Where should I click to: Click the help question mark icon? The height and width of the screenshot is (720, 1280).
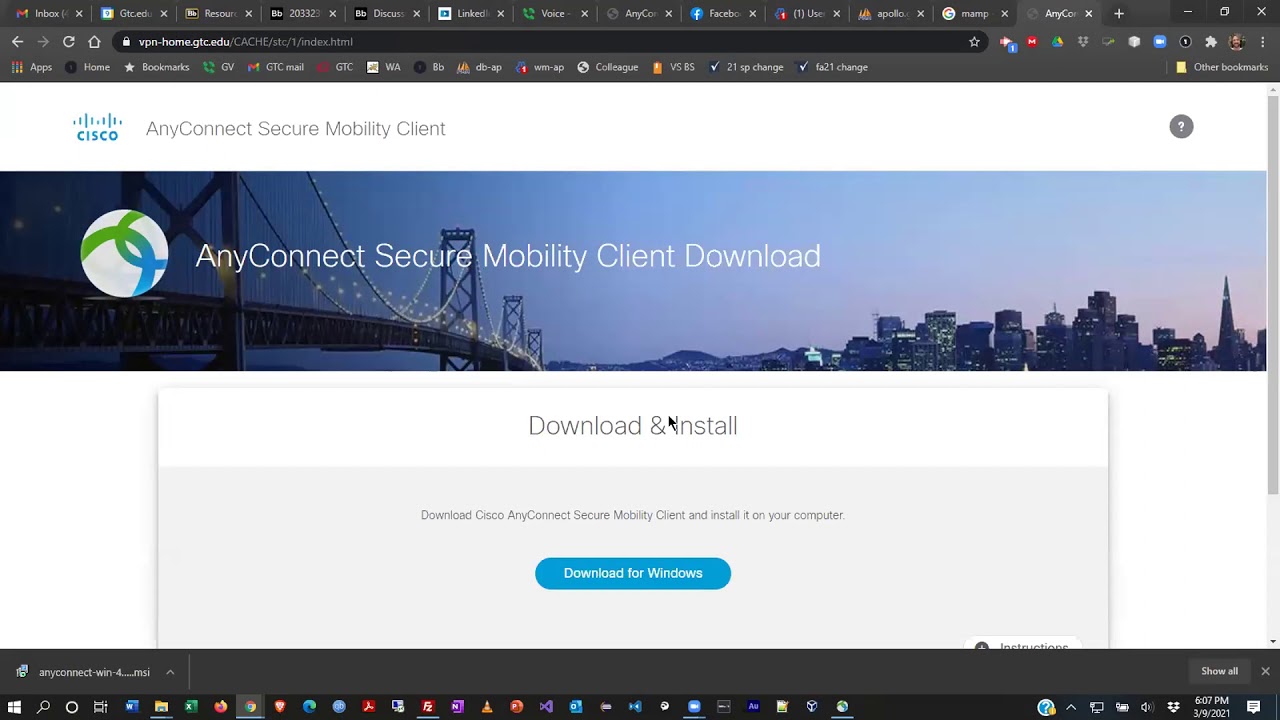[x=1181, y=127]
